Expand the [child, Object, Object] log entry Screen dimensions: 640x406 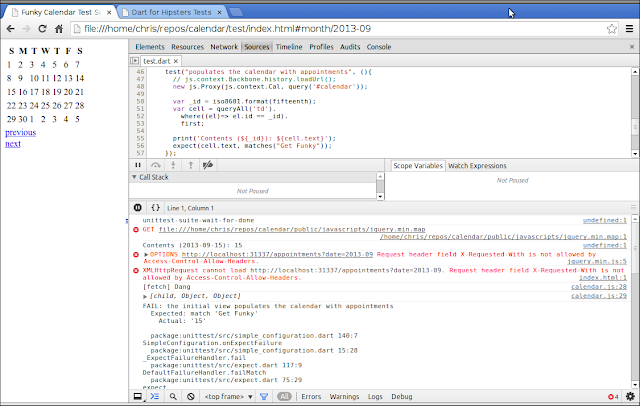point(145,296)
